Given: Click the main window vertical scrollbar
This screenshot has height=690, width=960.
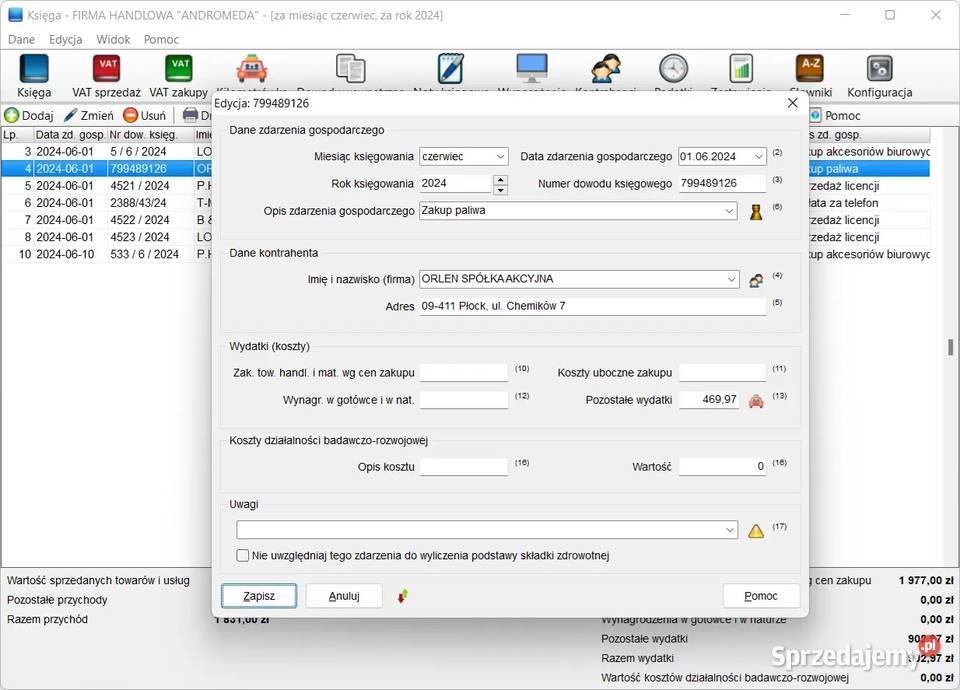Looking at the screenshot, I should [951, 347].
